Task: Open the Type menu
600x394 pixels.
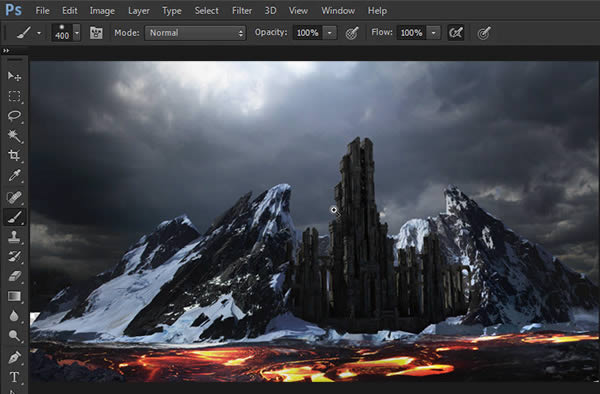Action: (x=172, y=11)
